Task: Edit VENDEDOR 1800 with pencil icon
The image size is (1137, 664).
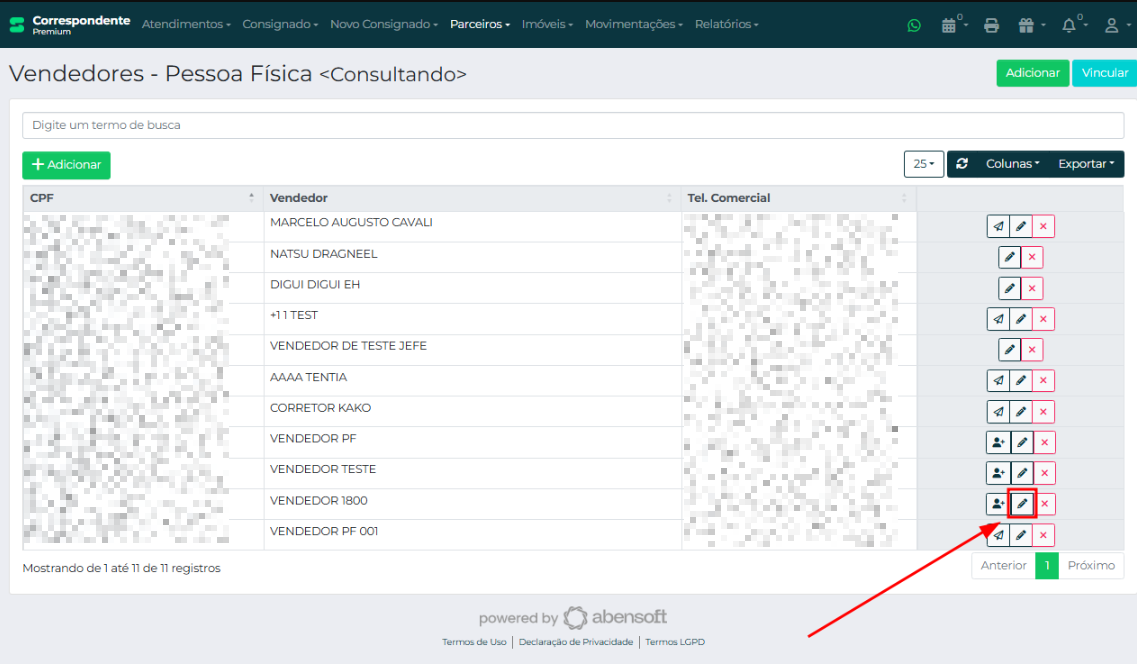Action: 1021,504
